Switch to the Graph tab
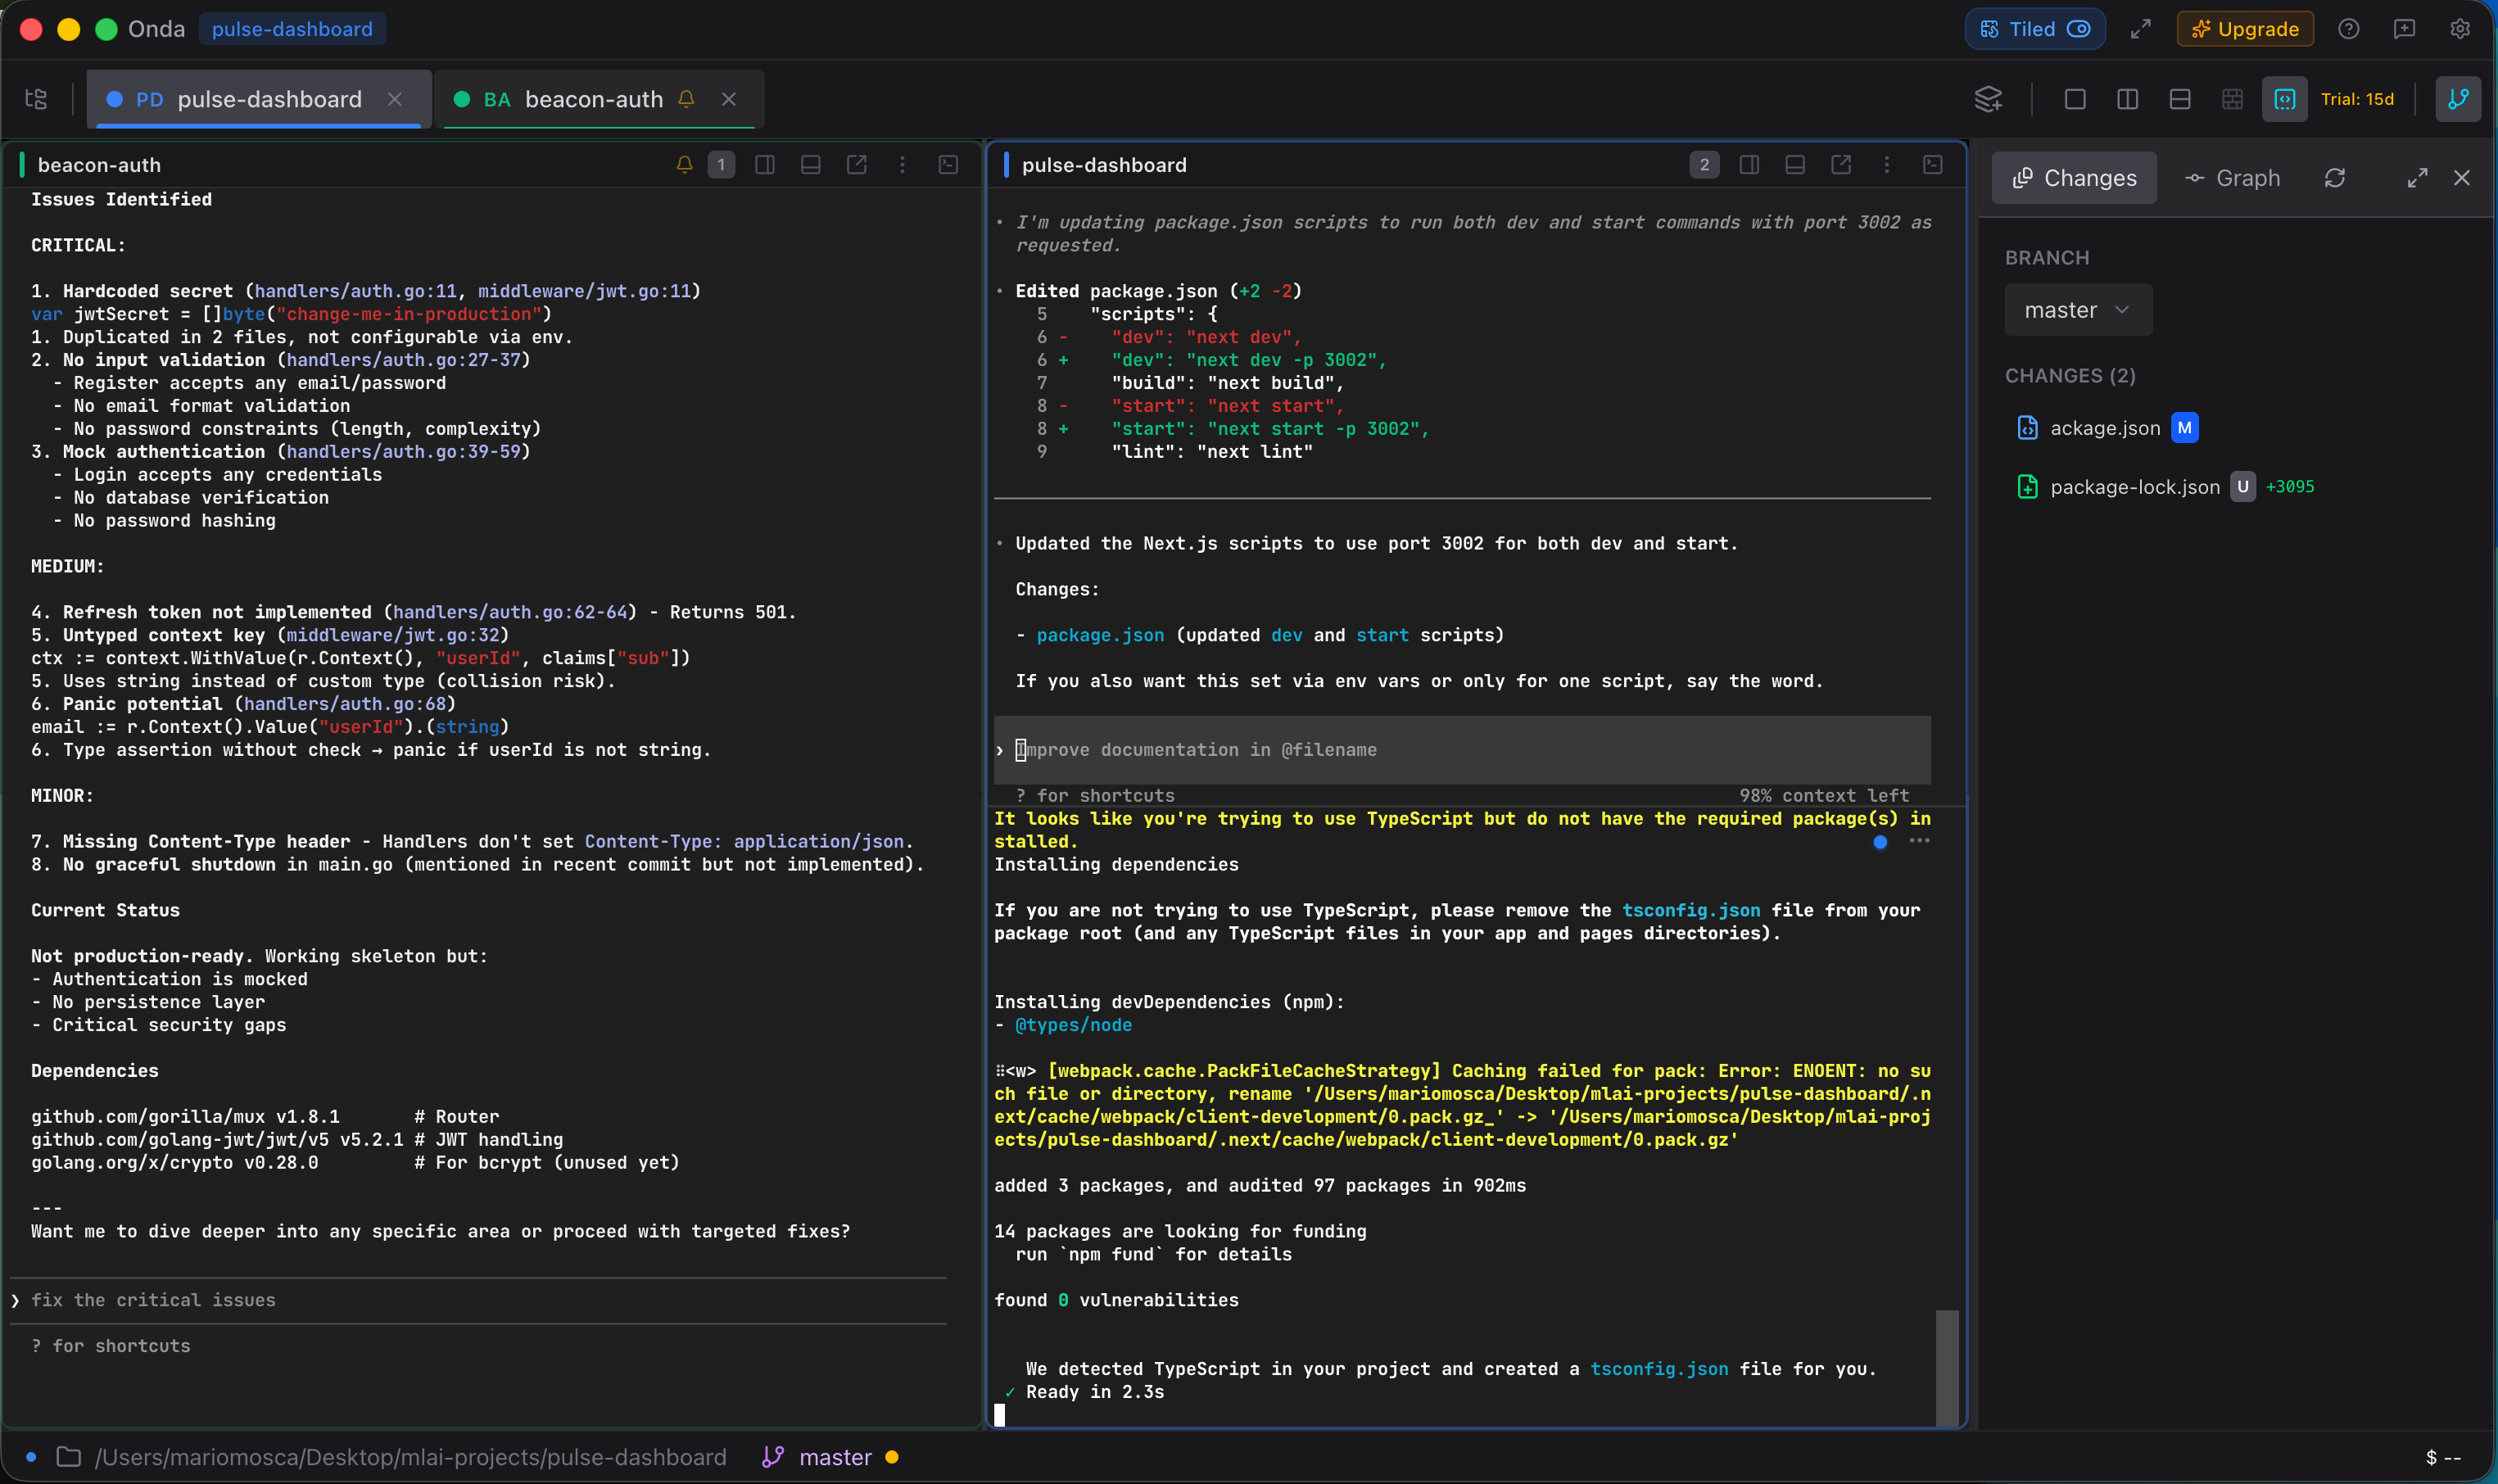This screenshot has height=1484, width=2498. tap(2233, 178)
